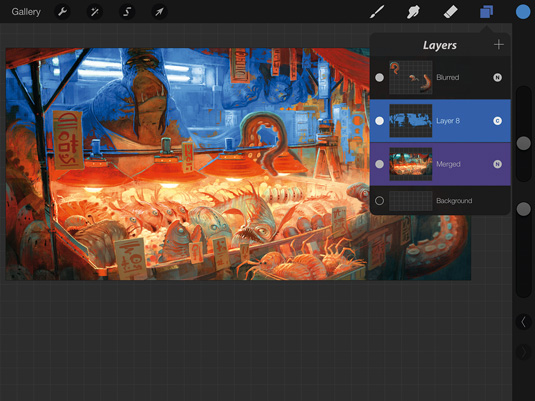Viewport: 535px width, 401px height.
Task: Click the Layers panel title
Action: click(x=439, y=45)
